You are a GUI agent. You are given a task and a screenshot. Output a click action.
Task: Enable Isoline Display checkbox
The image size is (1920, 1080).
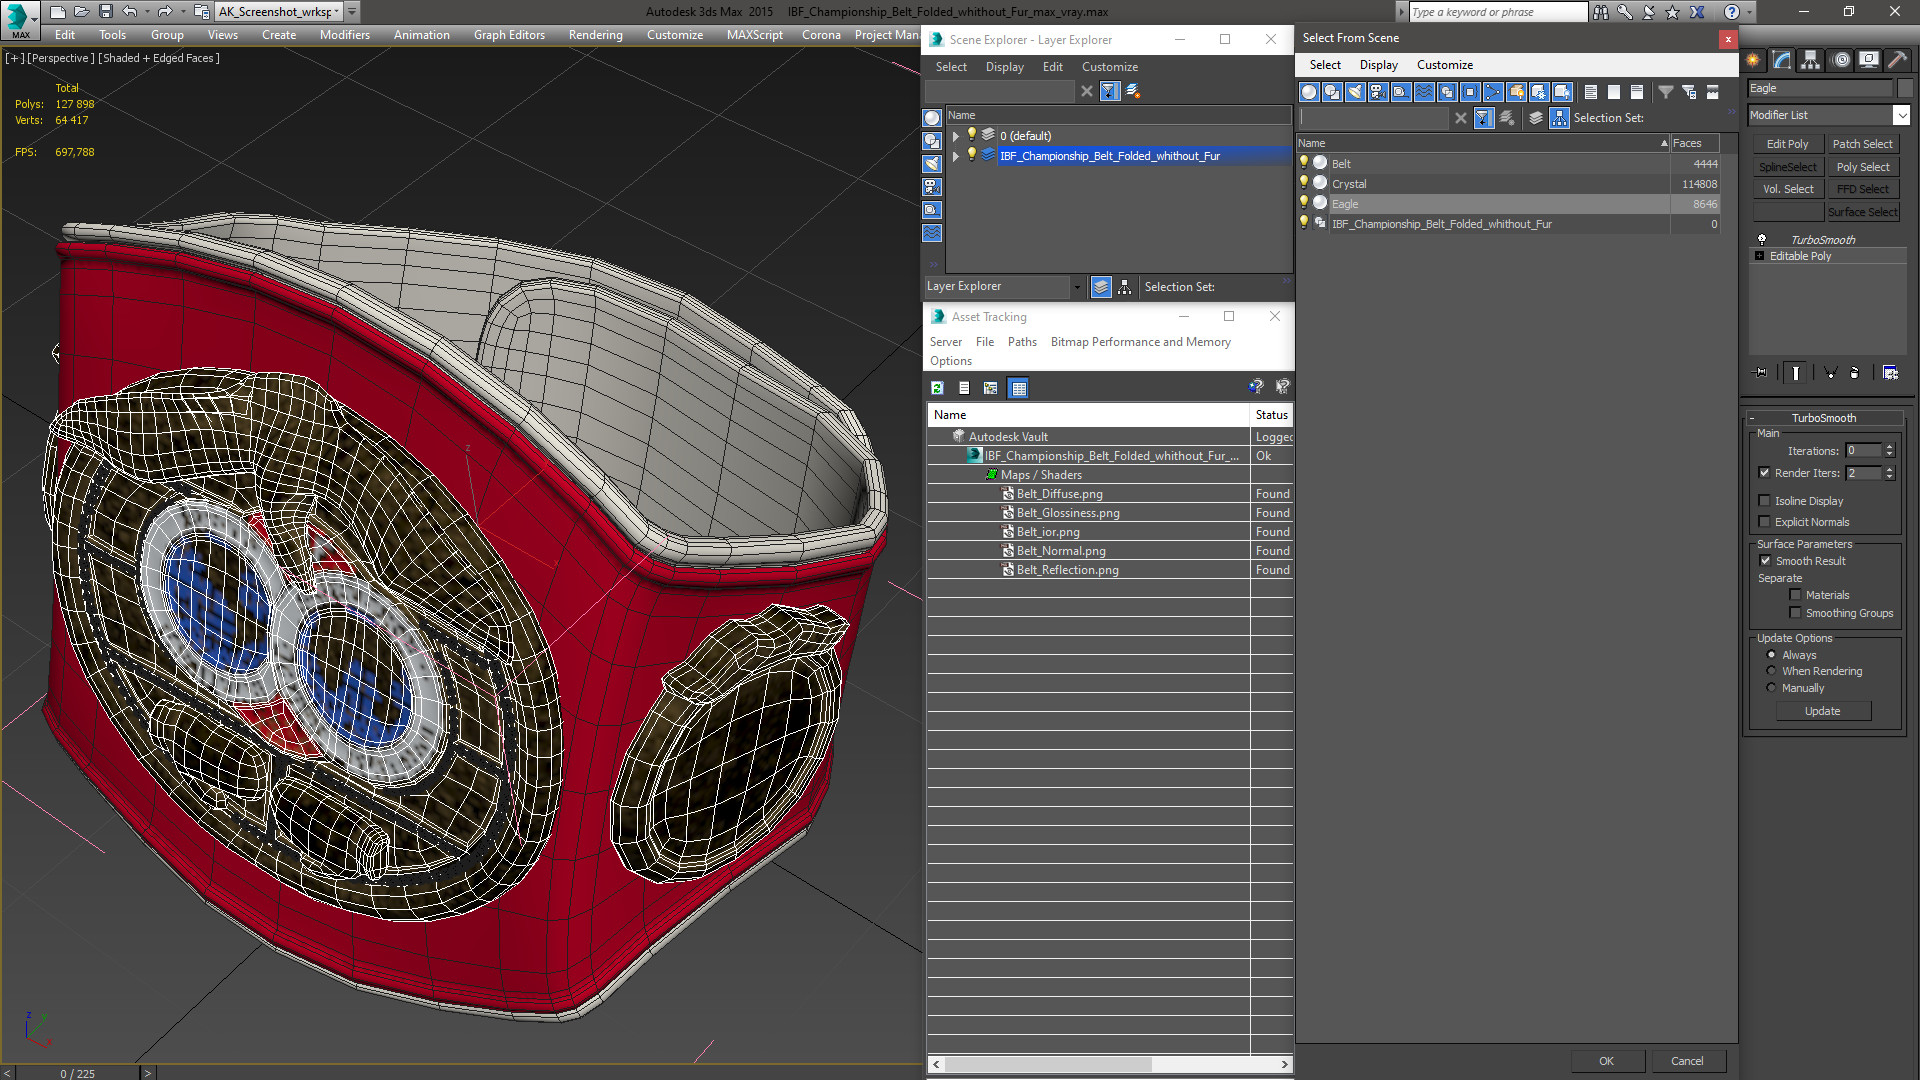pyautogui.click(x=1764, y=501)
